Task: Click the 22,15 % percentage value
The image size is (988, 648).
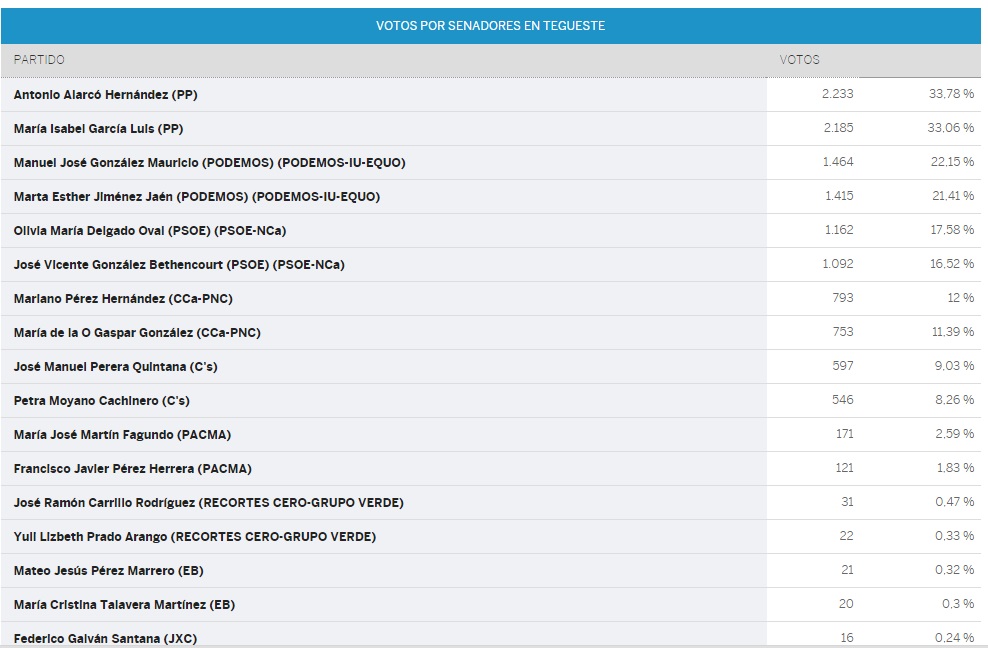Action: click(x=952, y=163)
